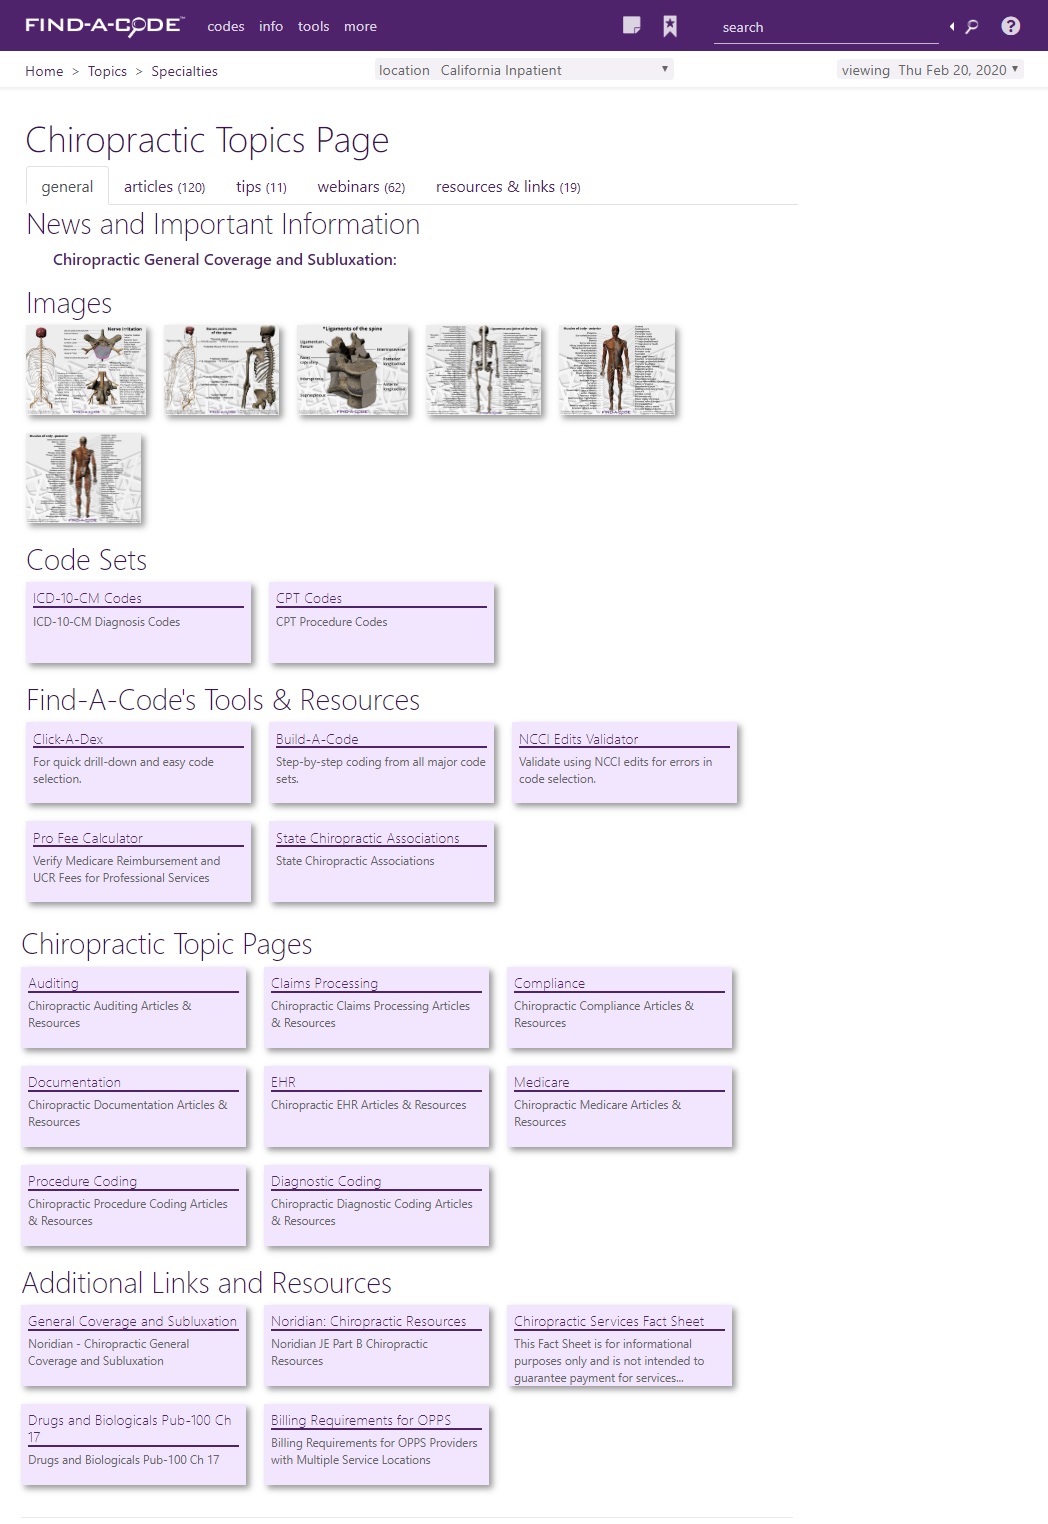Go to Topics breadcrumb

click(107, 71)
